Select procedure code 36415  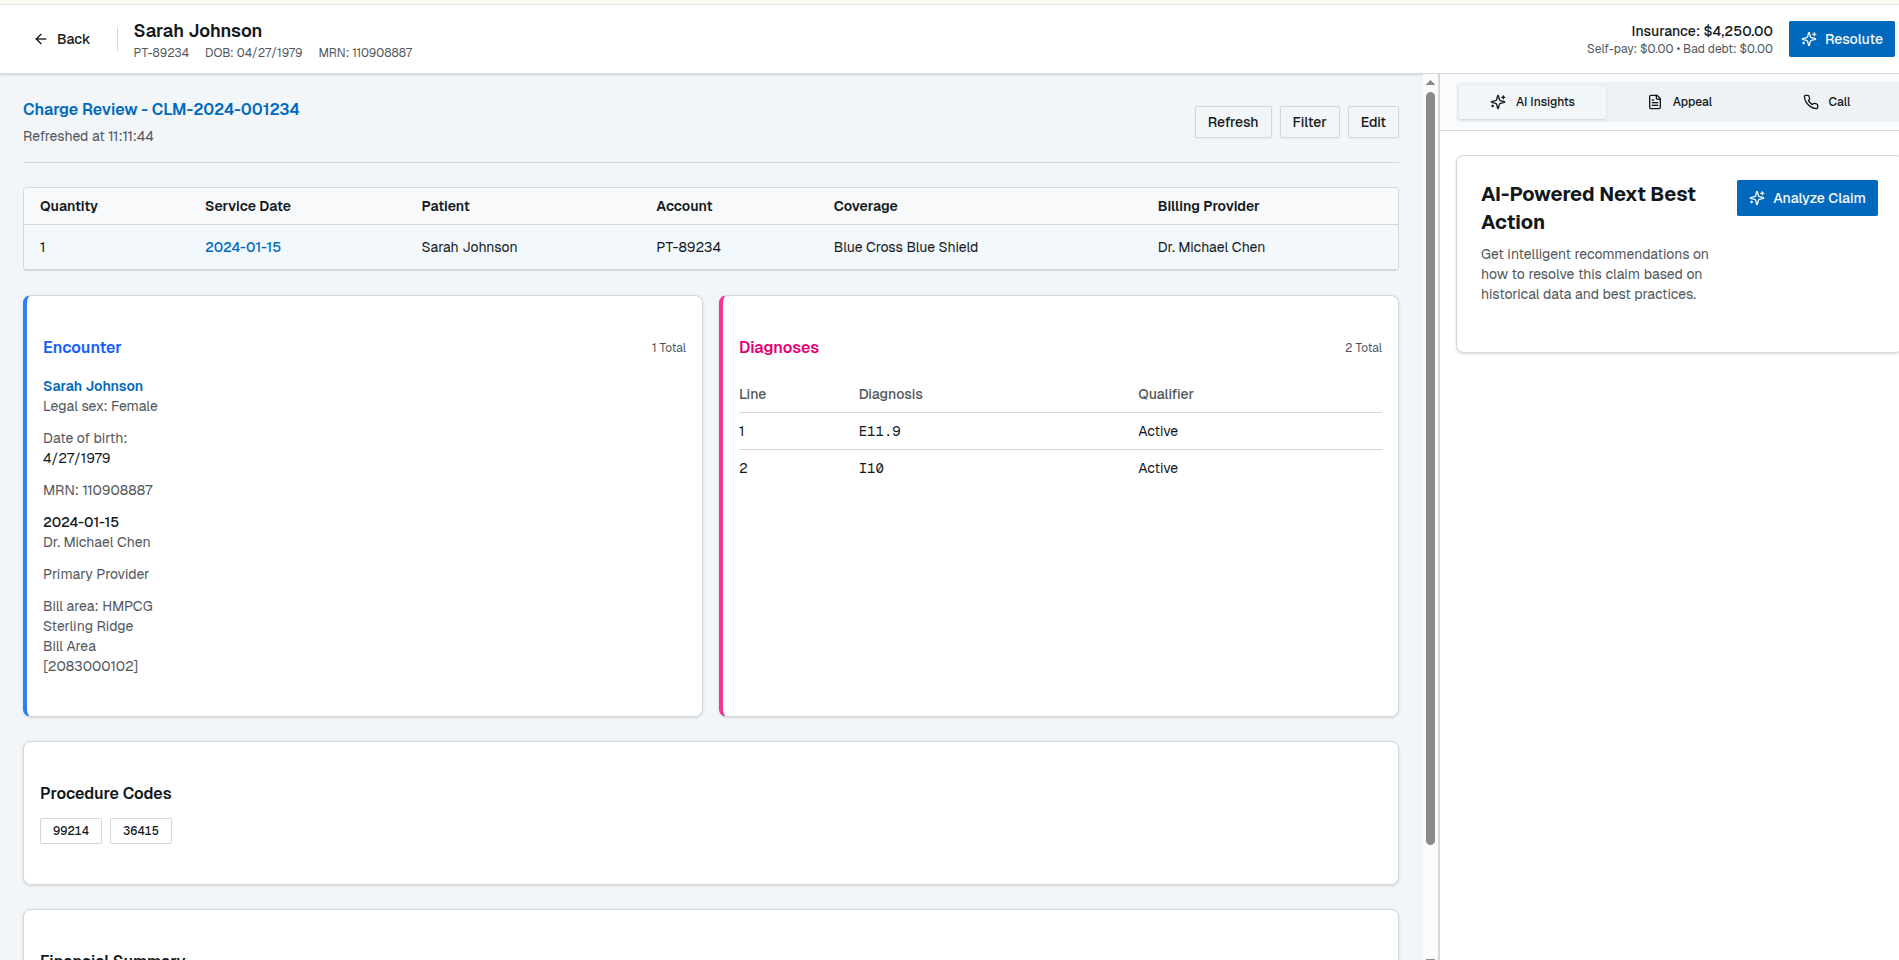point(141,831)
